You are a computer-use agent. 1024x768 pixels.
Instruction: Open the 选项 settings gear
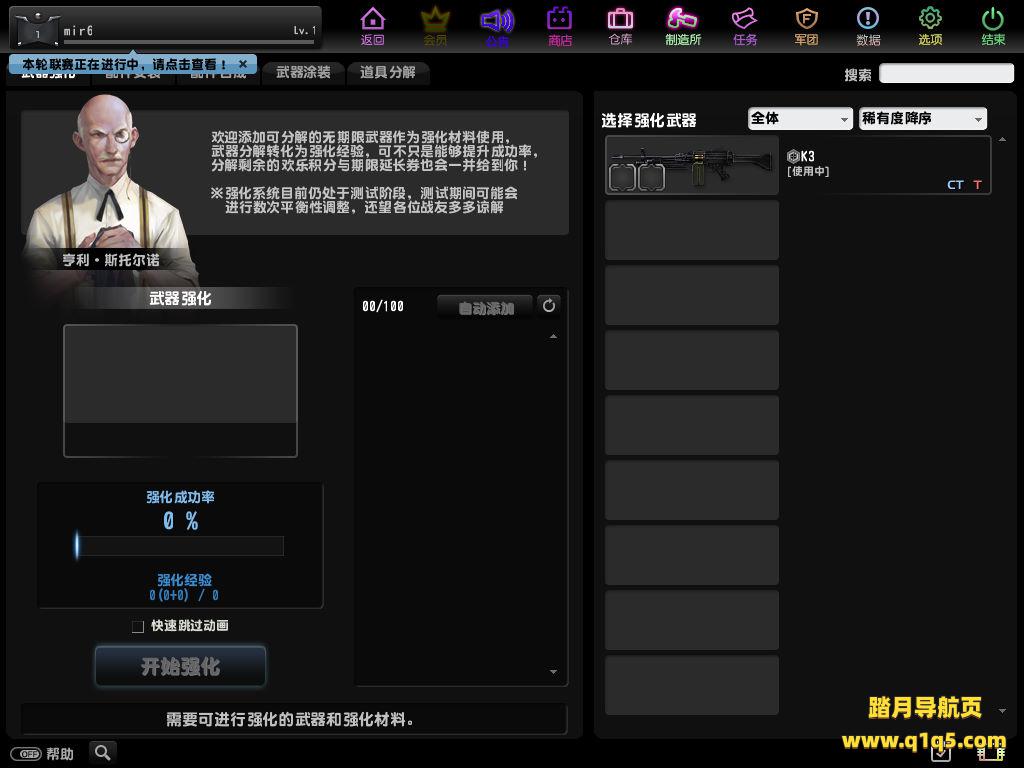pyautogui.click(x=930, y=25)
